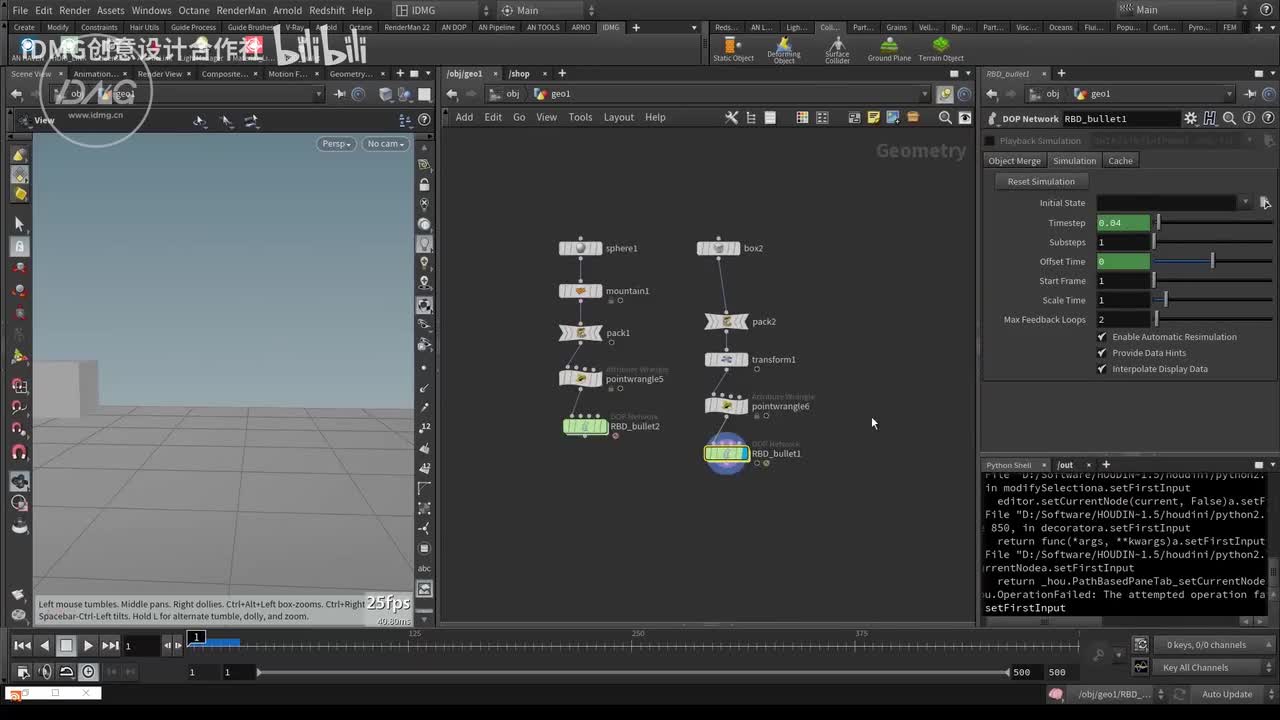
Task: Click the Static Object shelf tool
Action: click(732, 47)
